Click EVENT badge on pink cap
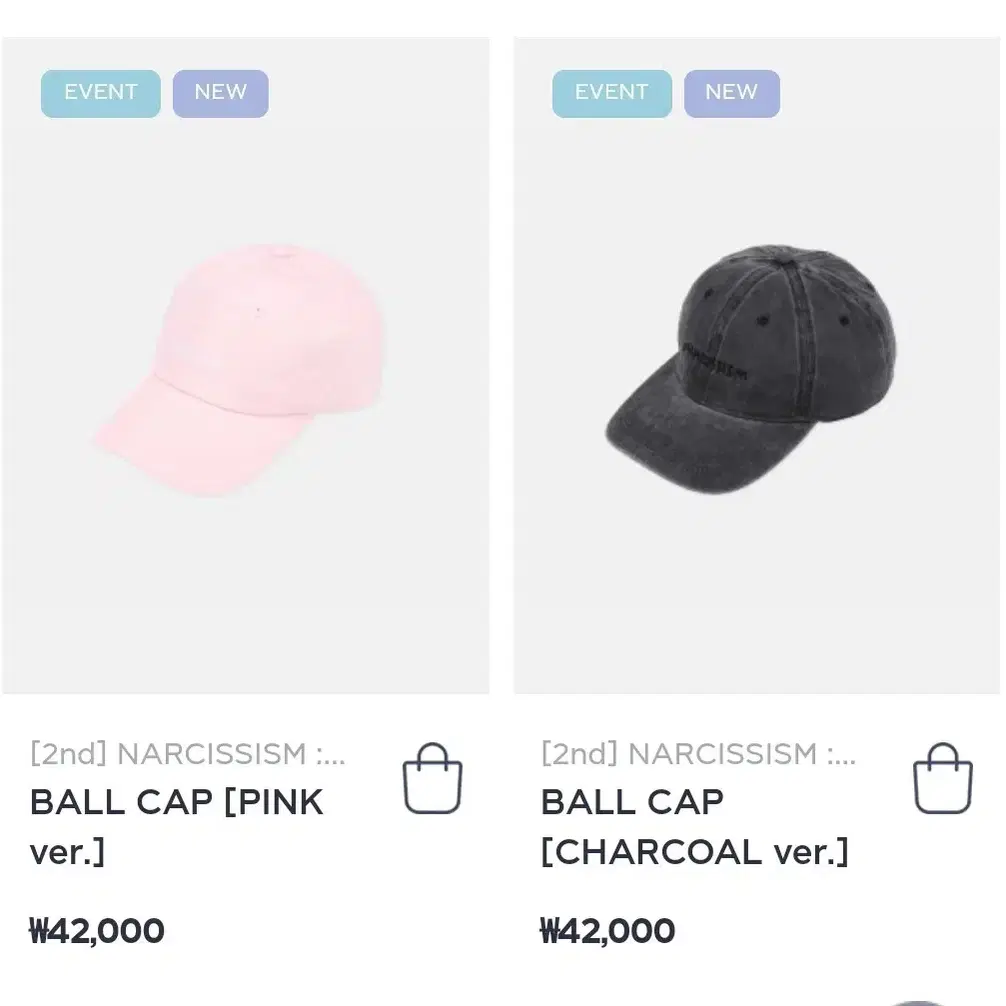Viewport: 1006px width, 1006px height. tap(101, 94)
